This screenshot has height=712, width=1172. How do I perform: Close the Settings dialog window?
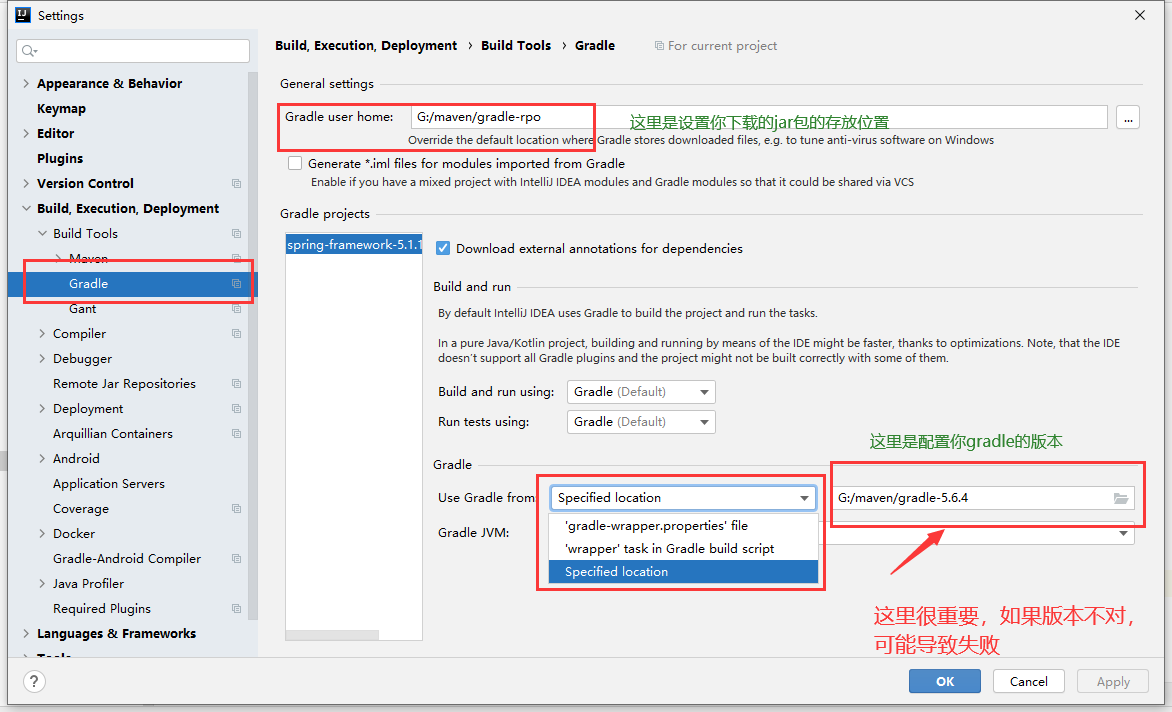[1140, 15]
